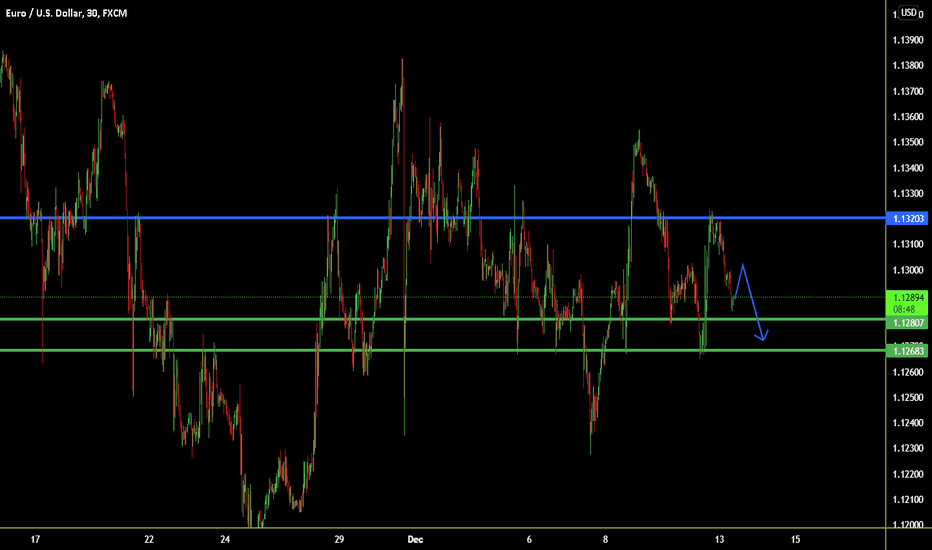Image resolution: width=932 pixels, height=550 pixels.
Task: Select the lower green horizontal line at 1.12683
Action: (x=443, y=350)
